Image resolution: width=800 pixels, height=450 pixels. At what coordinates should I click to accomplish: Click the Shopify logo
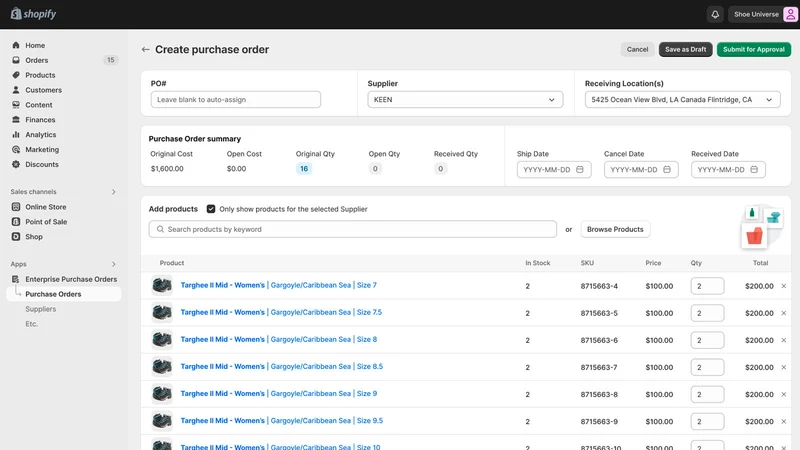coord(33,14)
